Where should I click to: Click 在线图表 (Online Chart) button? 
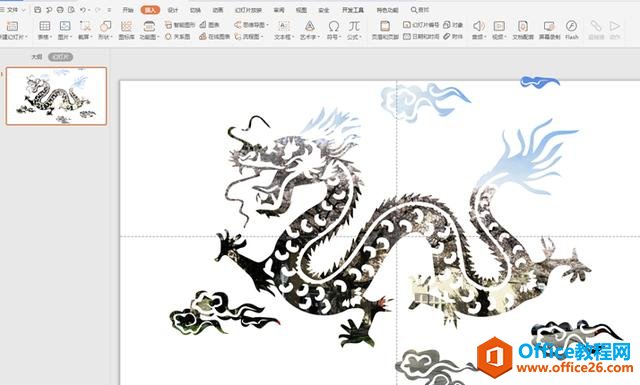coord(215,37)
